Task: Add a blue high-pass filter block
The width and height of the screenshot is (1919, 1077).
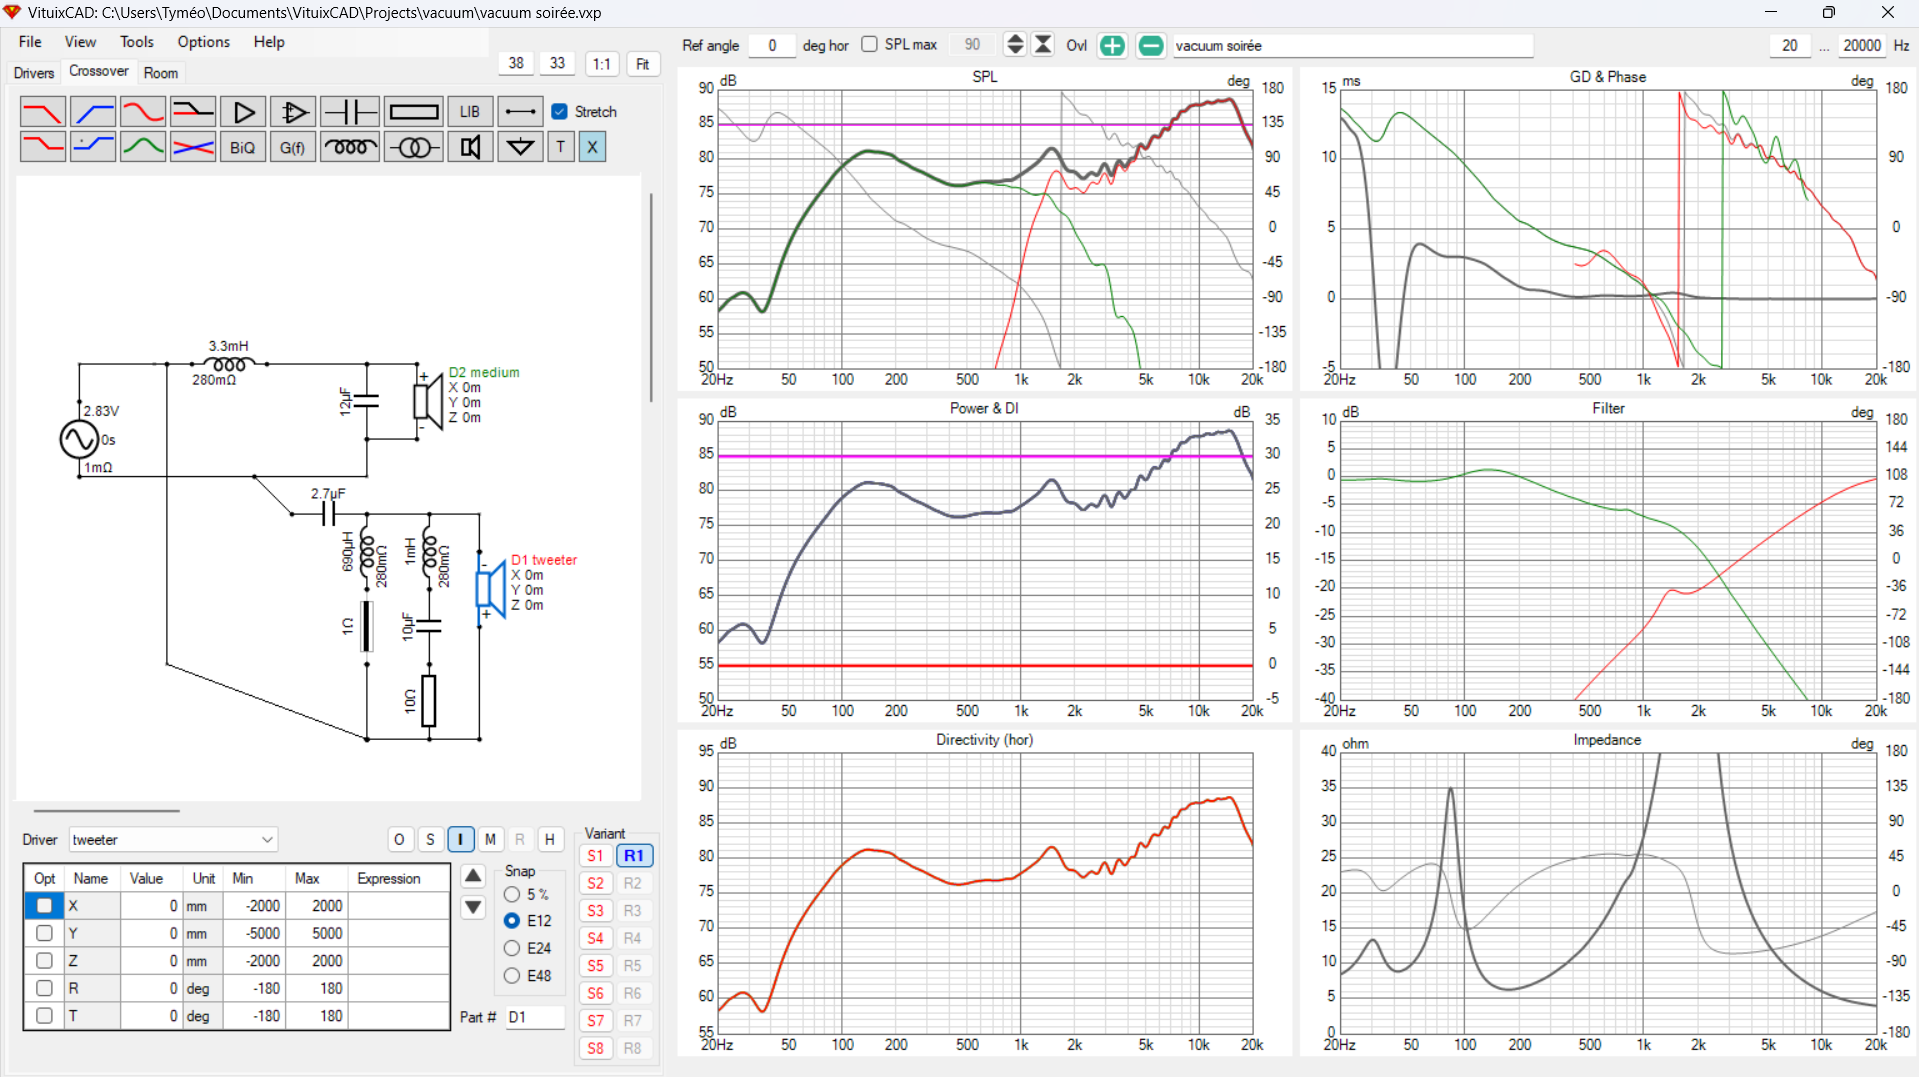Action: pos(93,112)
